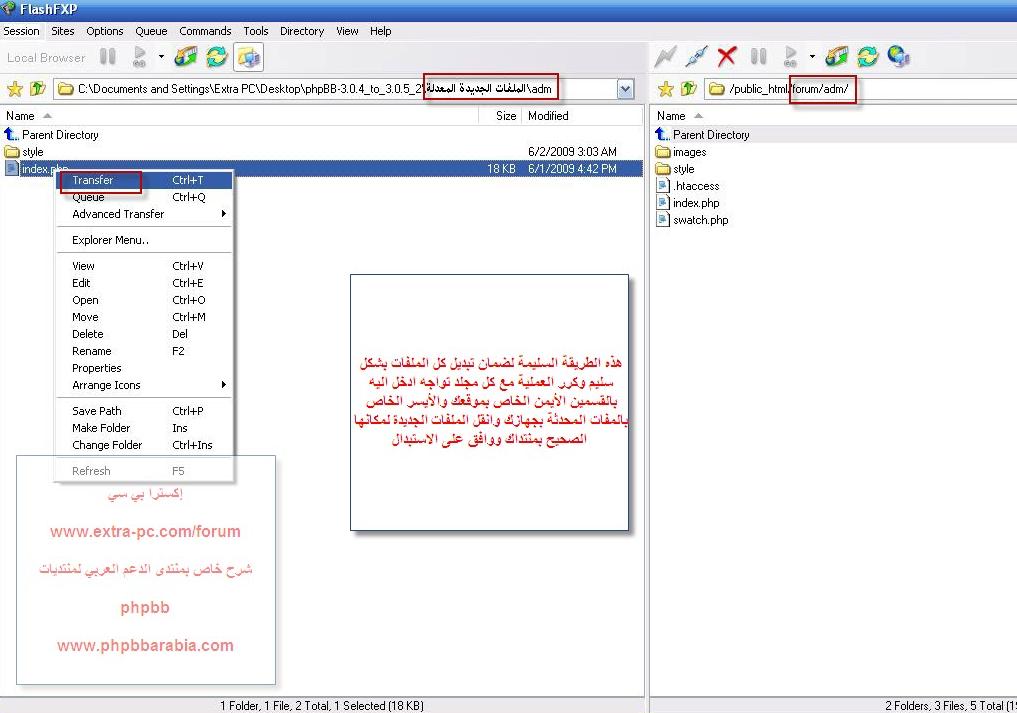Sort right pane by Name column
Viewport: 1017px width, 713px height.
(833, 115)
